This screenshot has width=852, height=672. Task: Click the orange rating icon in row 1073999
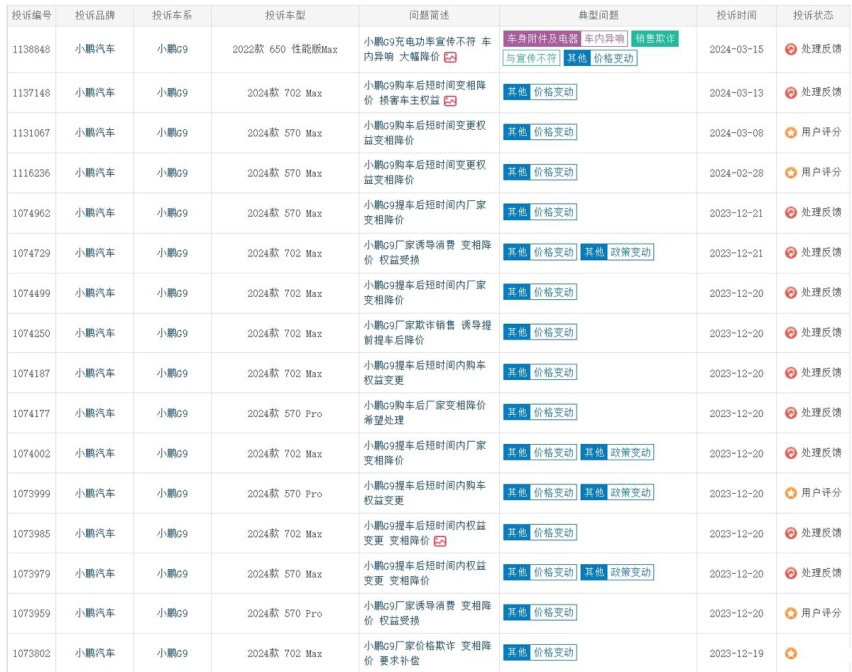[791, 493]
